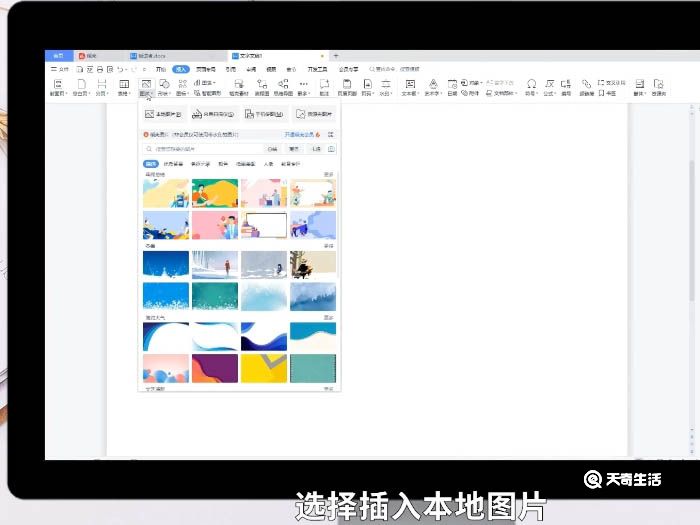Add a Comment (批注) from the ribbon

click(x=325, y=88)
